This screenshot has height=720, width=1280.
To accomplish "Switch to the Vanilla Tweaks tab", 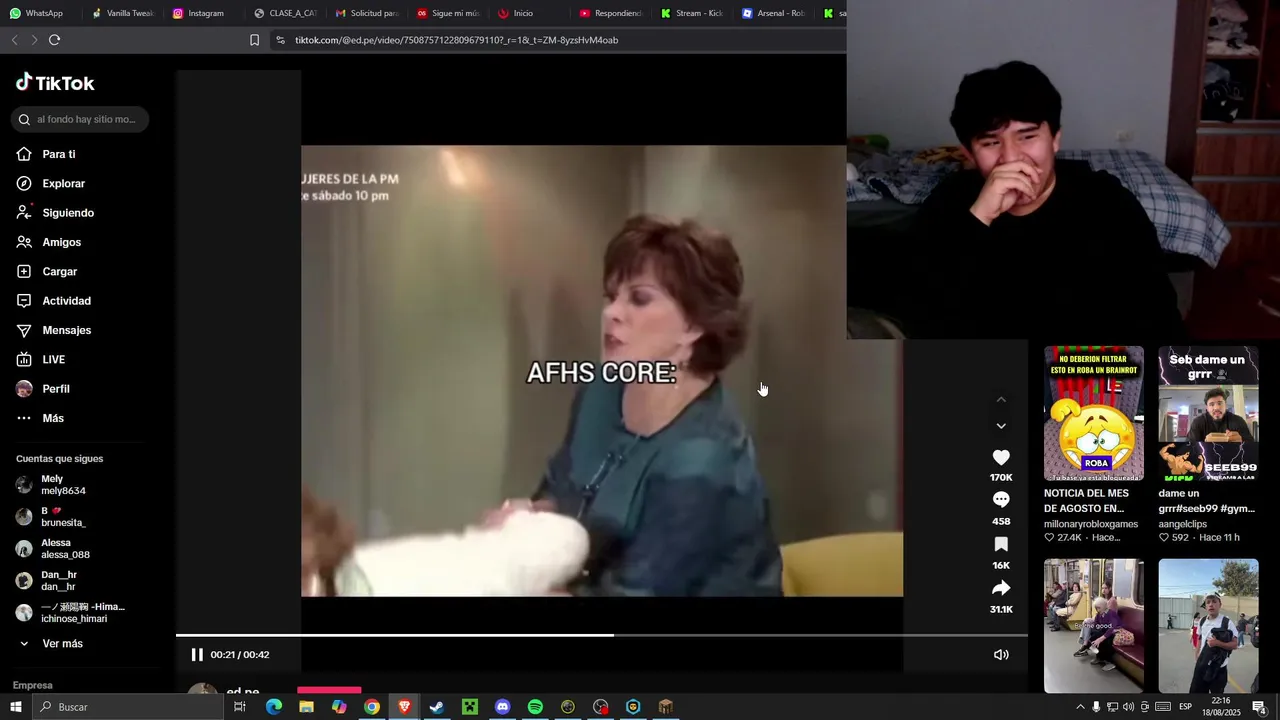I will [x=122, y=13].
